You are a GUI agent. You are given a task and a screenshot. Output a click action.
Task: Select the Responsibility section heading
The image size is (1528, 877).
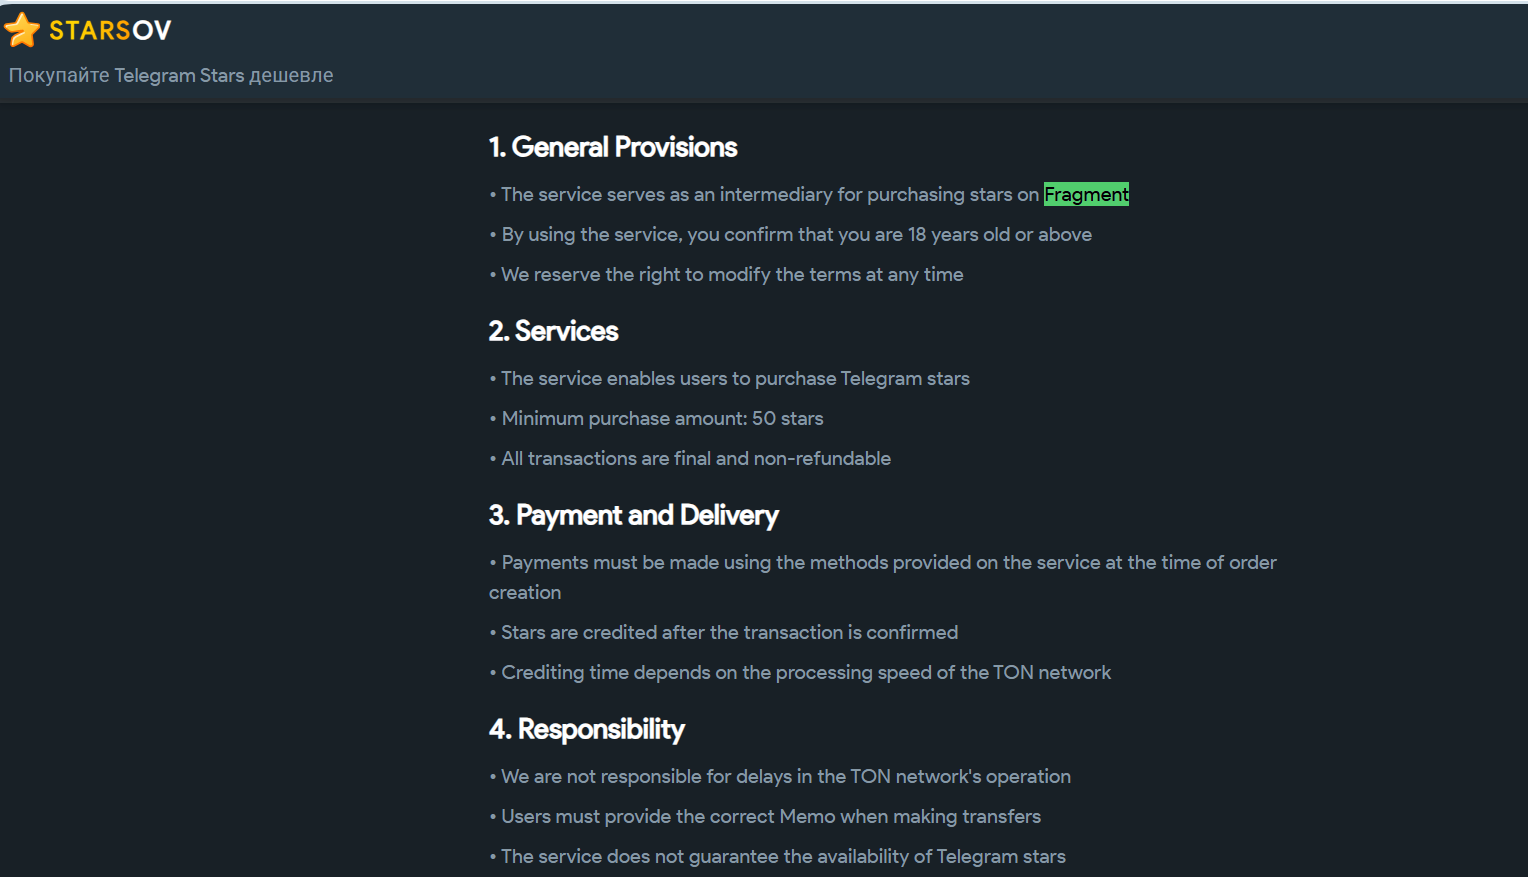tap(587, 729)
